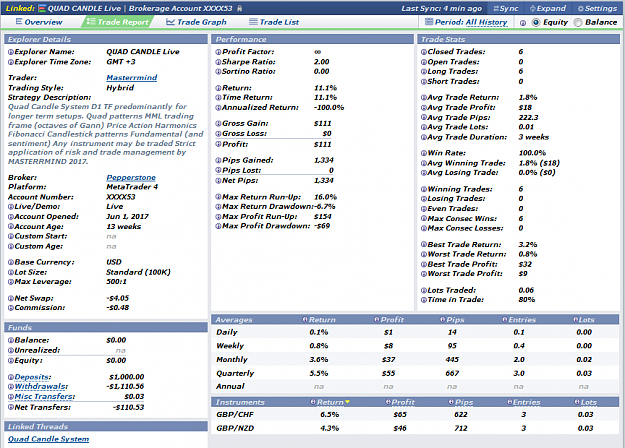
Task: Select the Equity radio button
Action: [536, 22]
